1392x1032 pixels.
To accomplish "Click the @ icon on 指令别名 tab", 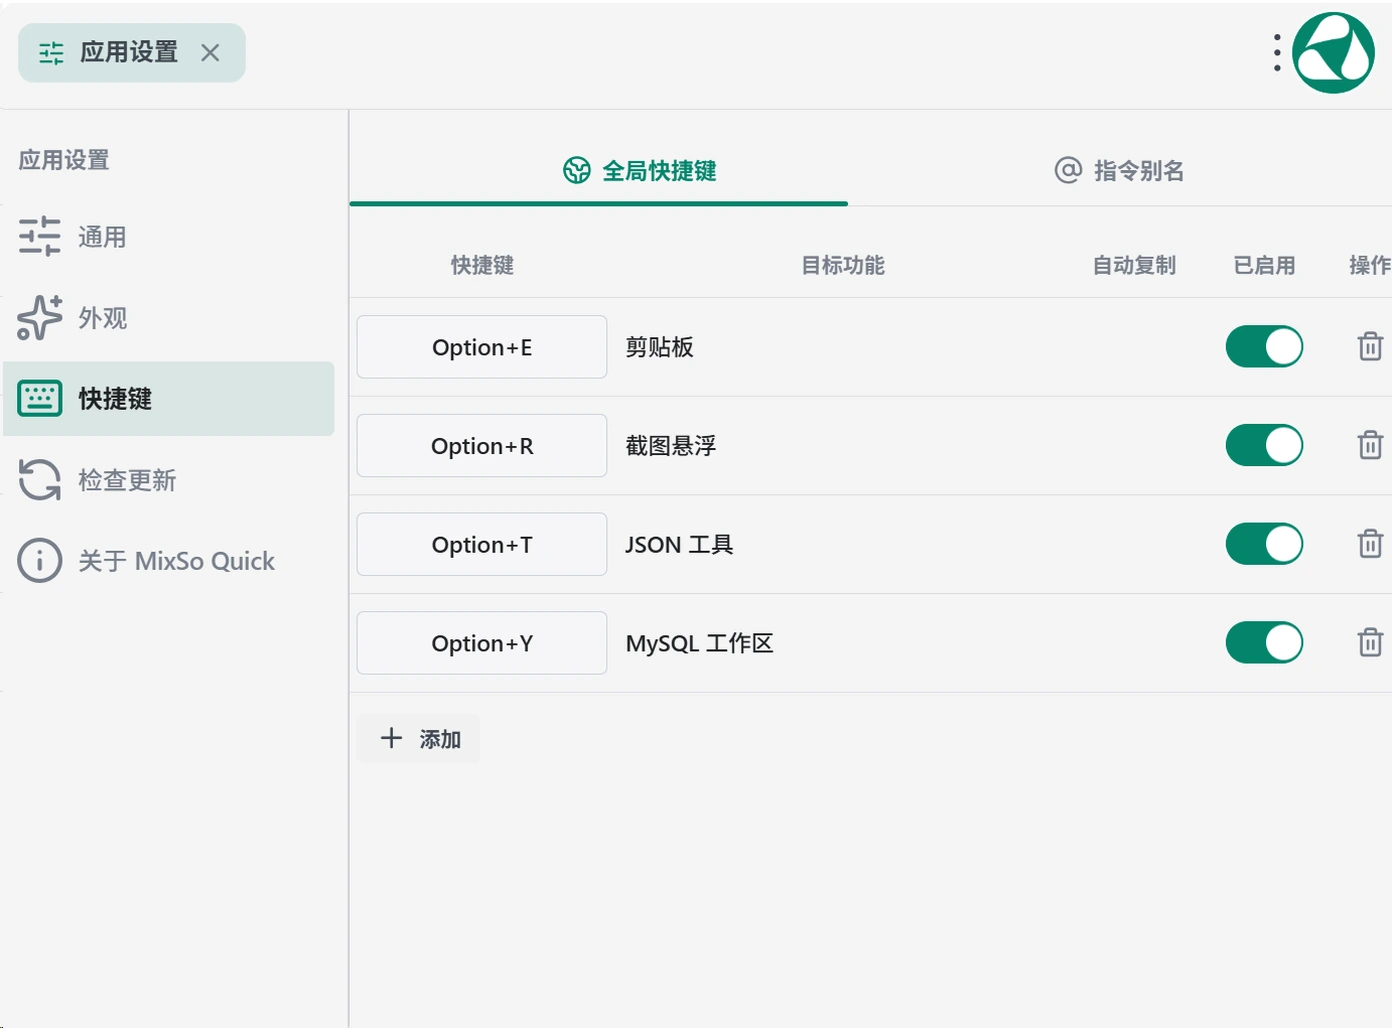I will tap(1068, 170).
